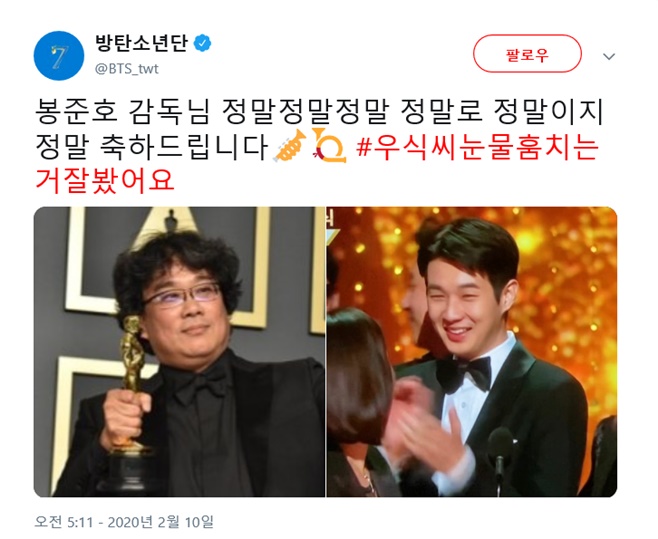Click the postal horn emoji in tweet
The height and width of the screenshot is (539, 658).
point(329,145)
